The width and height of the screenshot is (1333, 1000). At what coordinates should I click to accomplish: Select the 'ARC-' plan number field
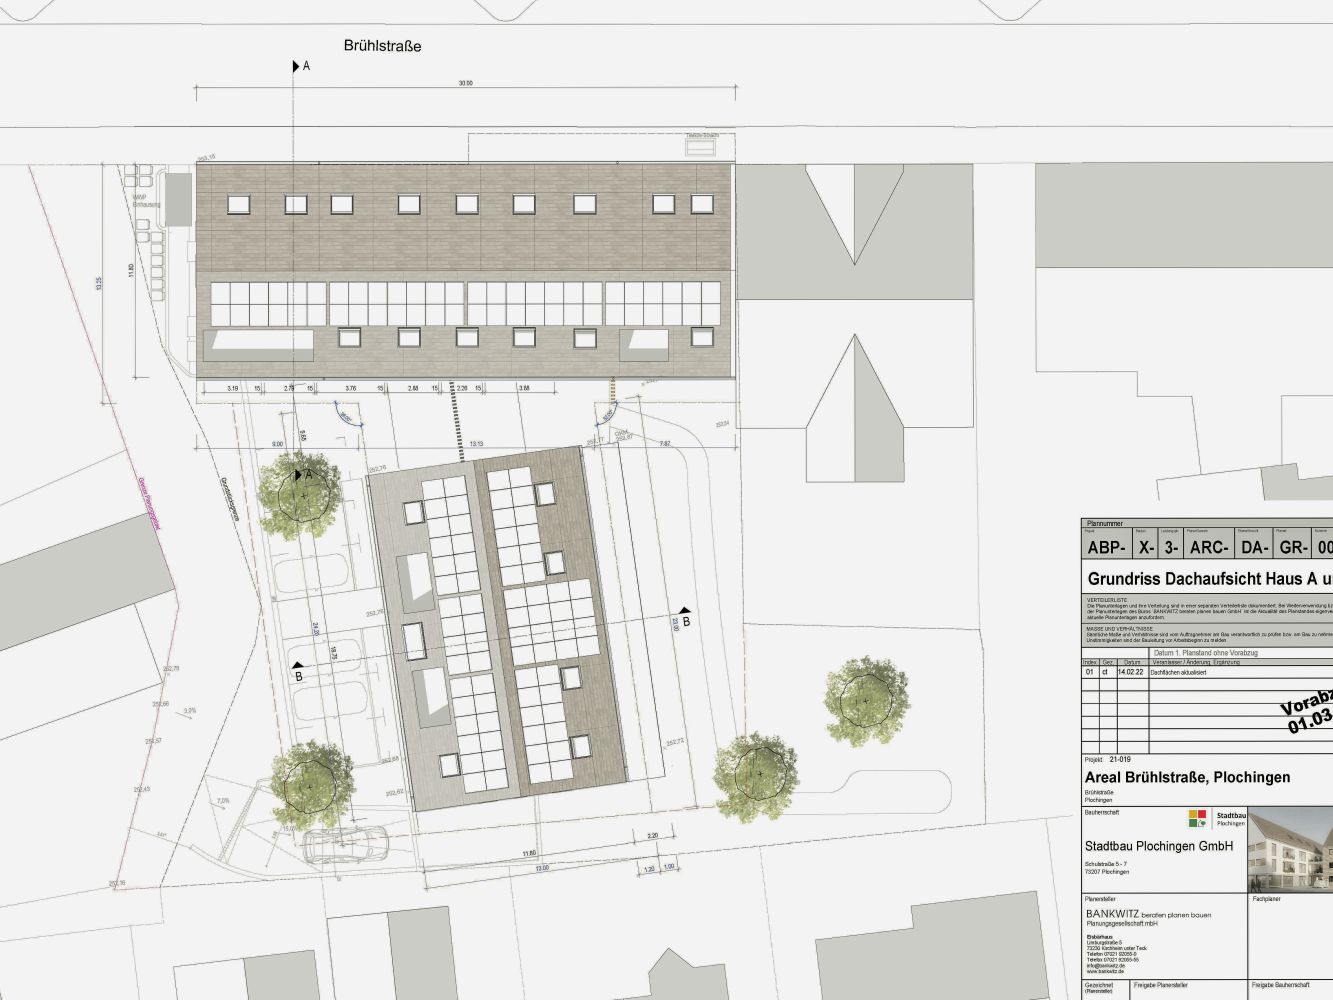[x=1208, y=548]
